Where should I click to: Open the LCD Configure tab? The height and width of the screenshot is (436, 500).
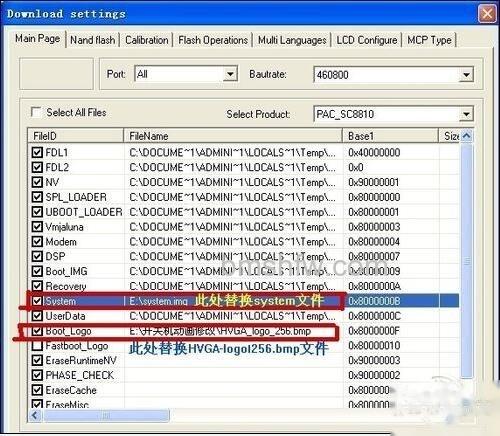pos(367,40)
